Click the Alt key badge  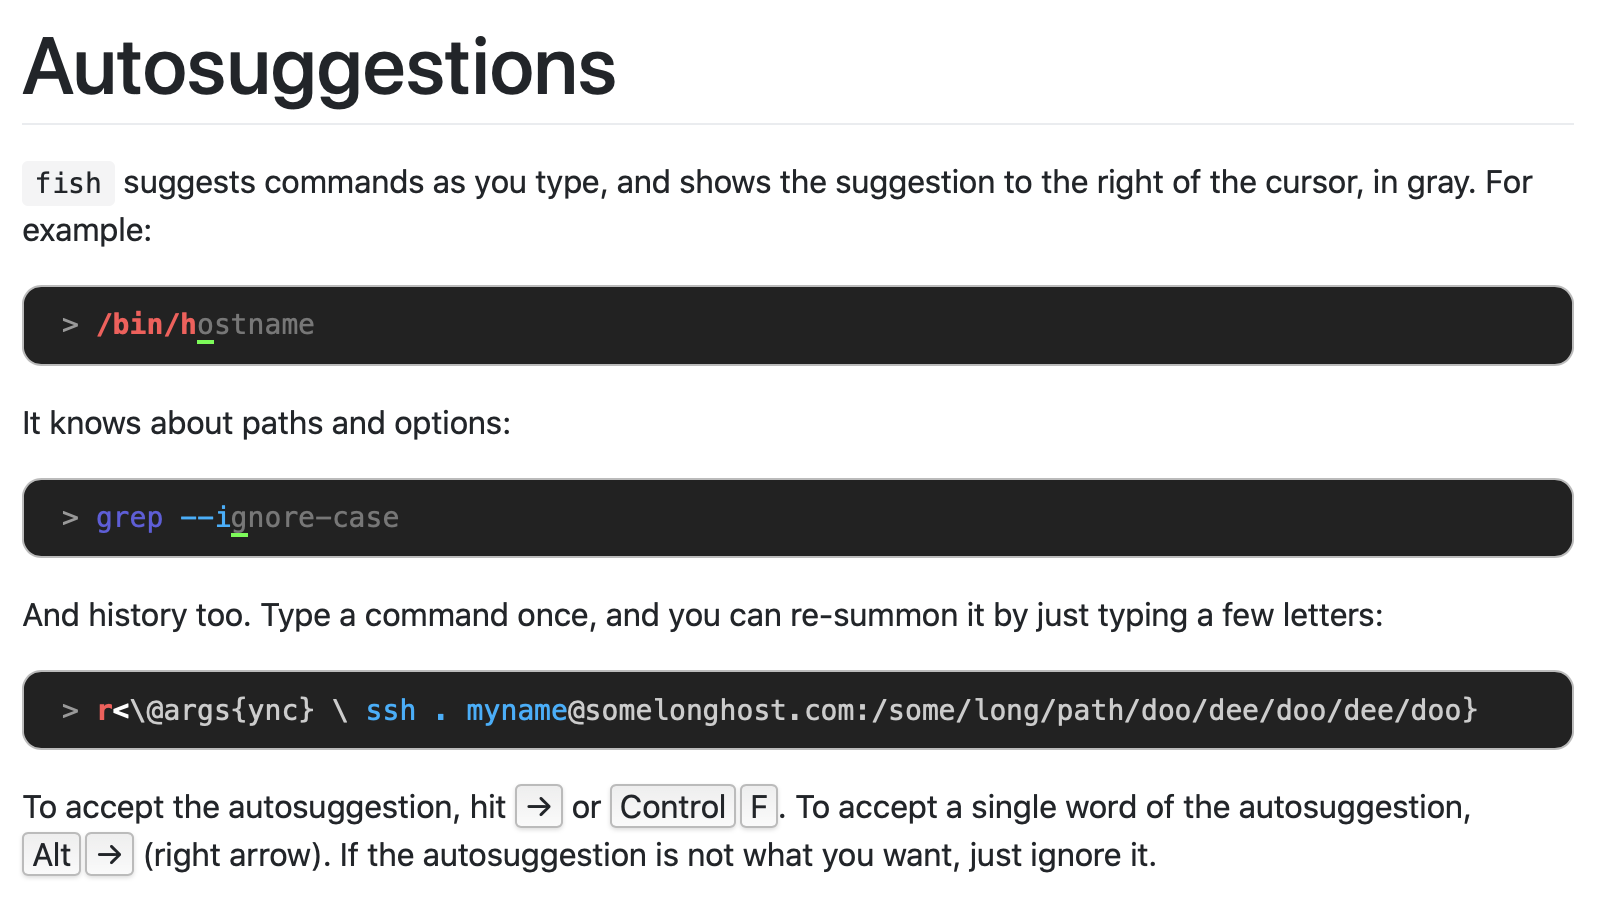[x=51, y=855]
